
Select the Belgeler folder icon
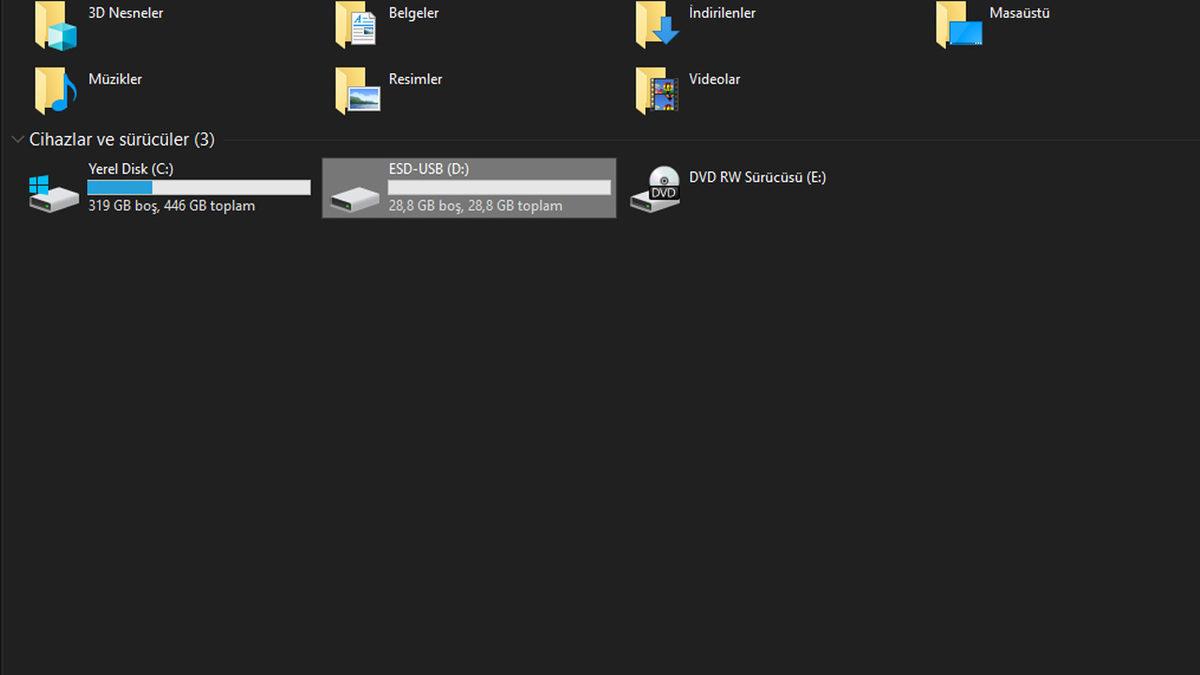click(356, 25)
